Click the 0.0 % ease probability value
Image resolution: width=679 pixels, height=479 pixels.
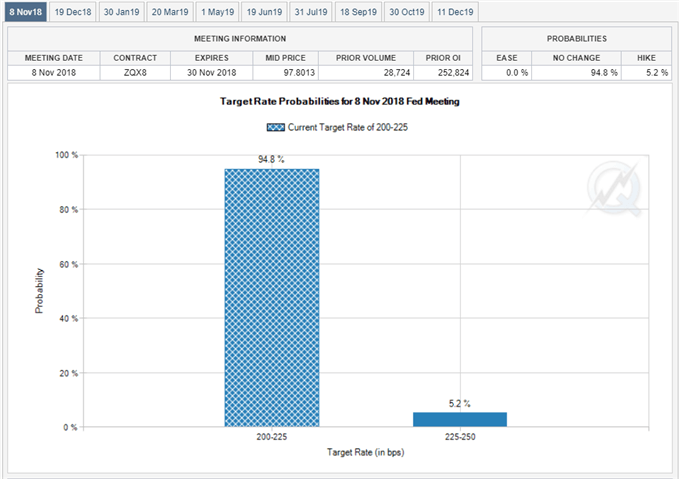(517, 73)
